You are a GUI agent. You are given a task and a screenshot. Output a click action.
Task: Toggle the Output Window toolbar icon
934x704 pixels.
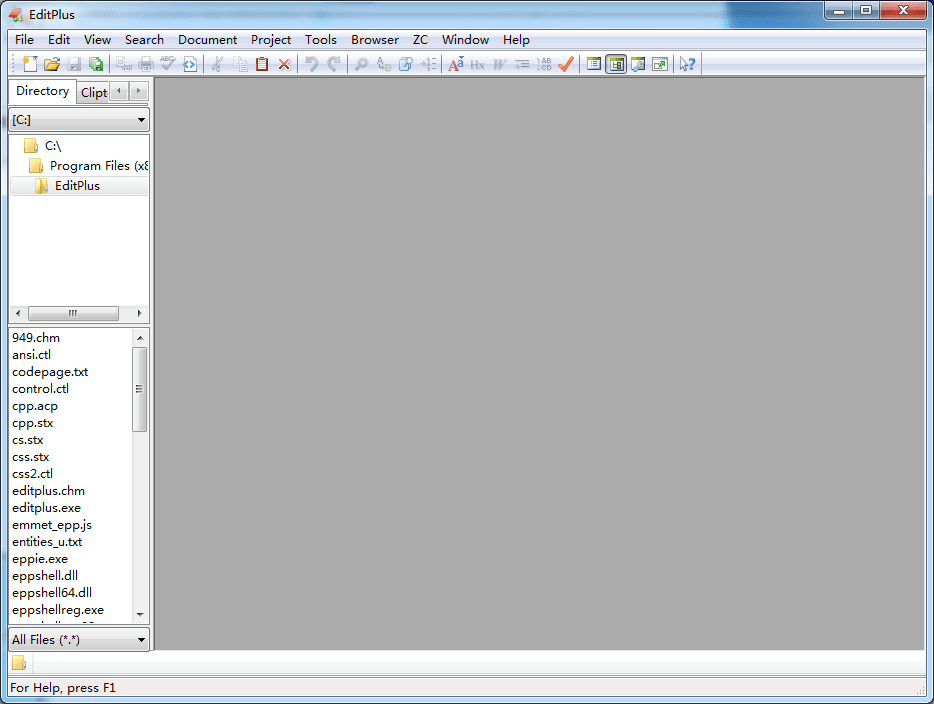(638, 64)
